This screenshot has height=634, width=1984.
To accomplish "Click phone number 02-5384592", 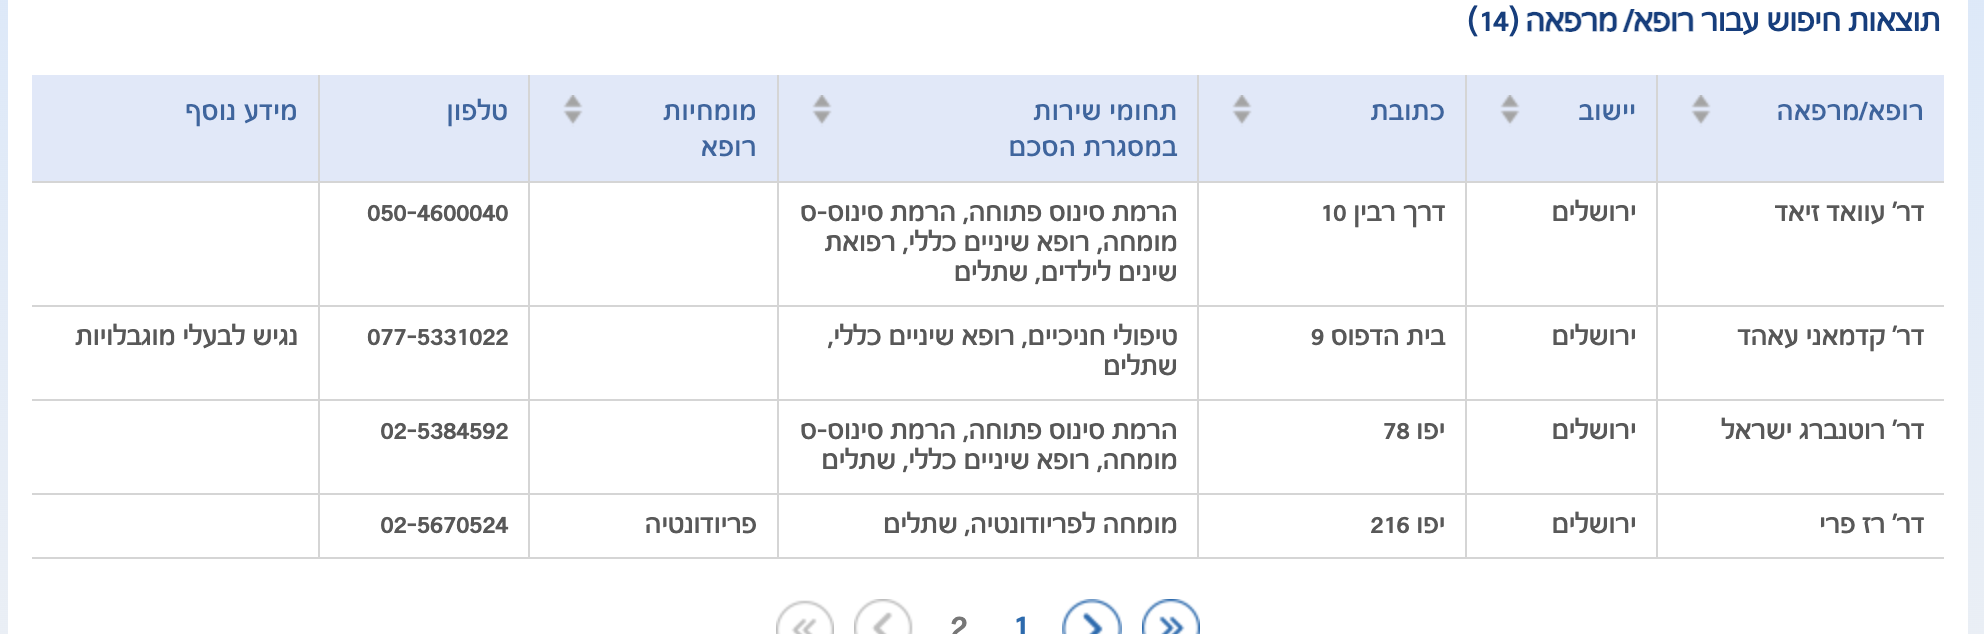I will point(444,431).
